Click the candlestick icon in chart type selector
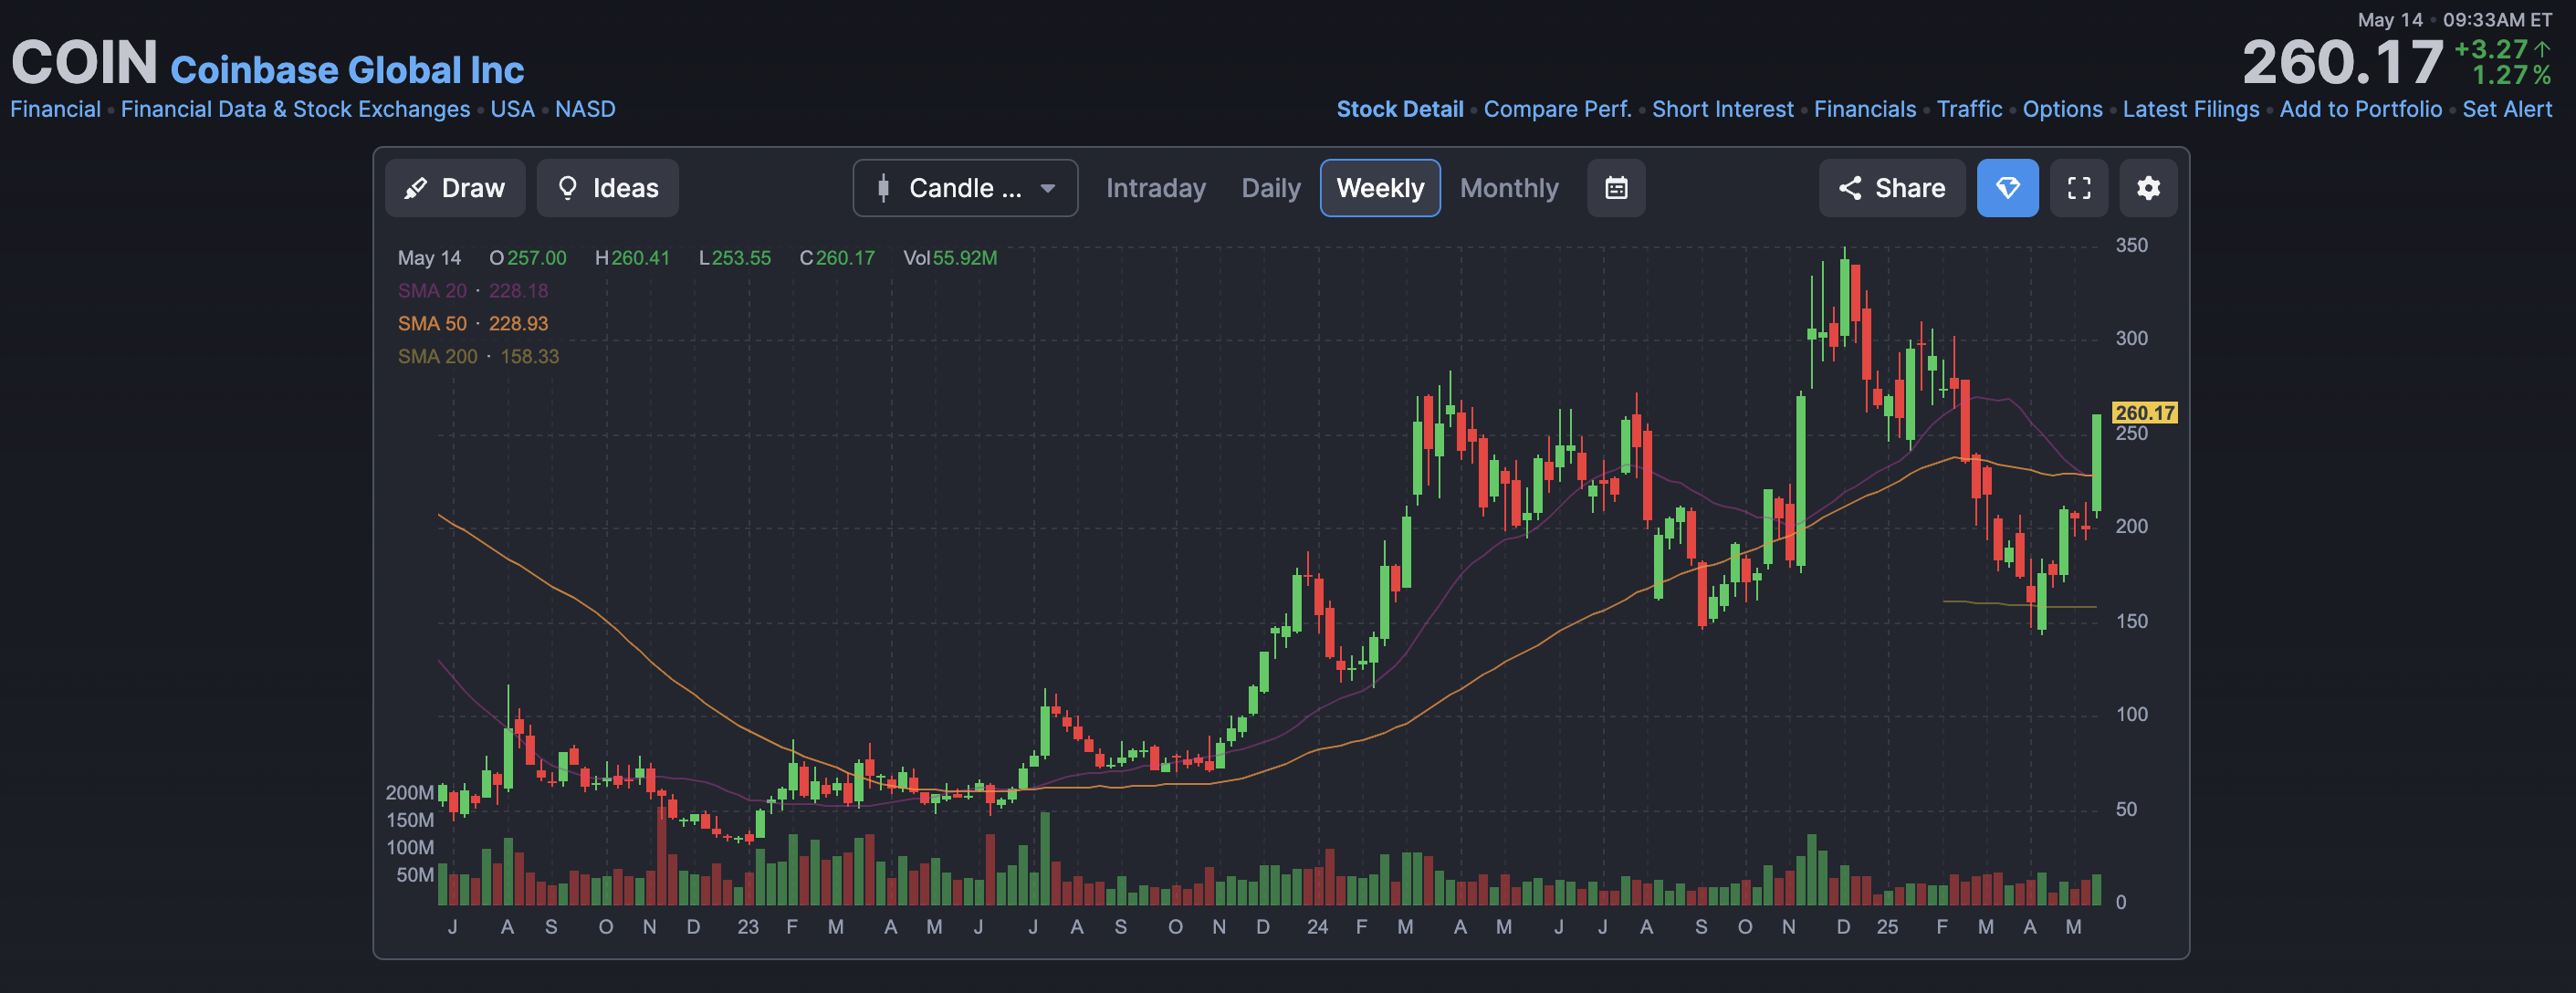This screenshot has width=2576, height=993. click(883, 188)
